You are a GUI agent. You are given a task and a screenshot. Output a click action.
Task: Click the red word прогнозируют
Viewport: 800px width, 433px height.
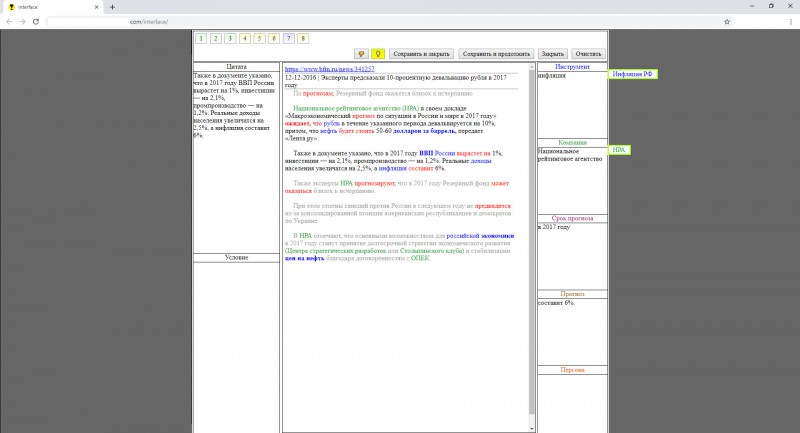tap(374, 183)
